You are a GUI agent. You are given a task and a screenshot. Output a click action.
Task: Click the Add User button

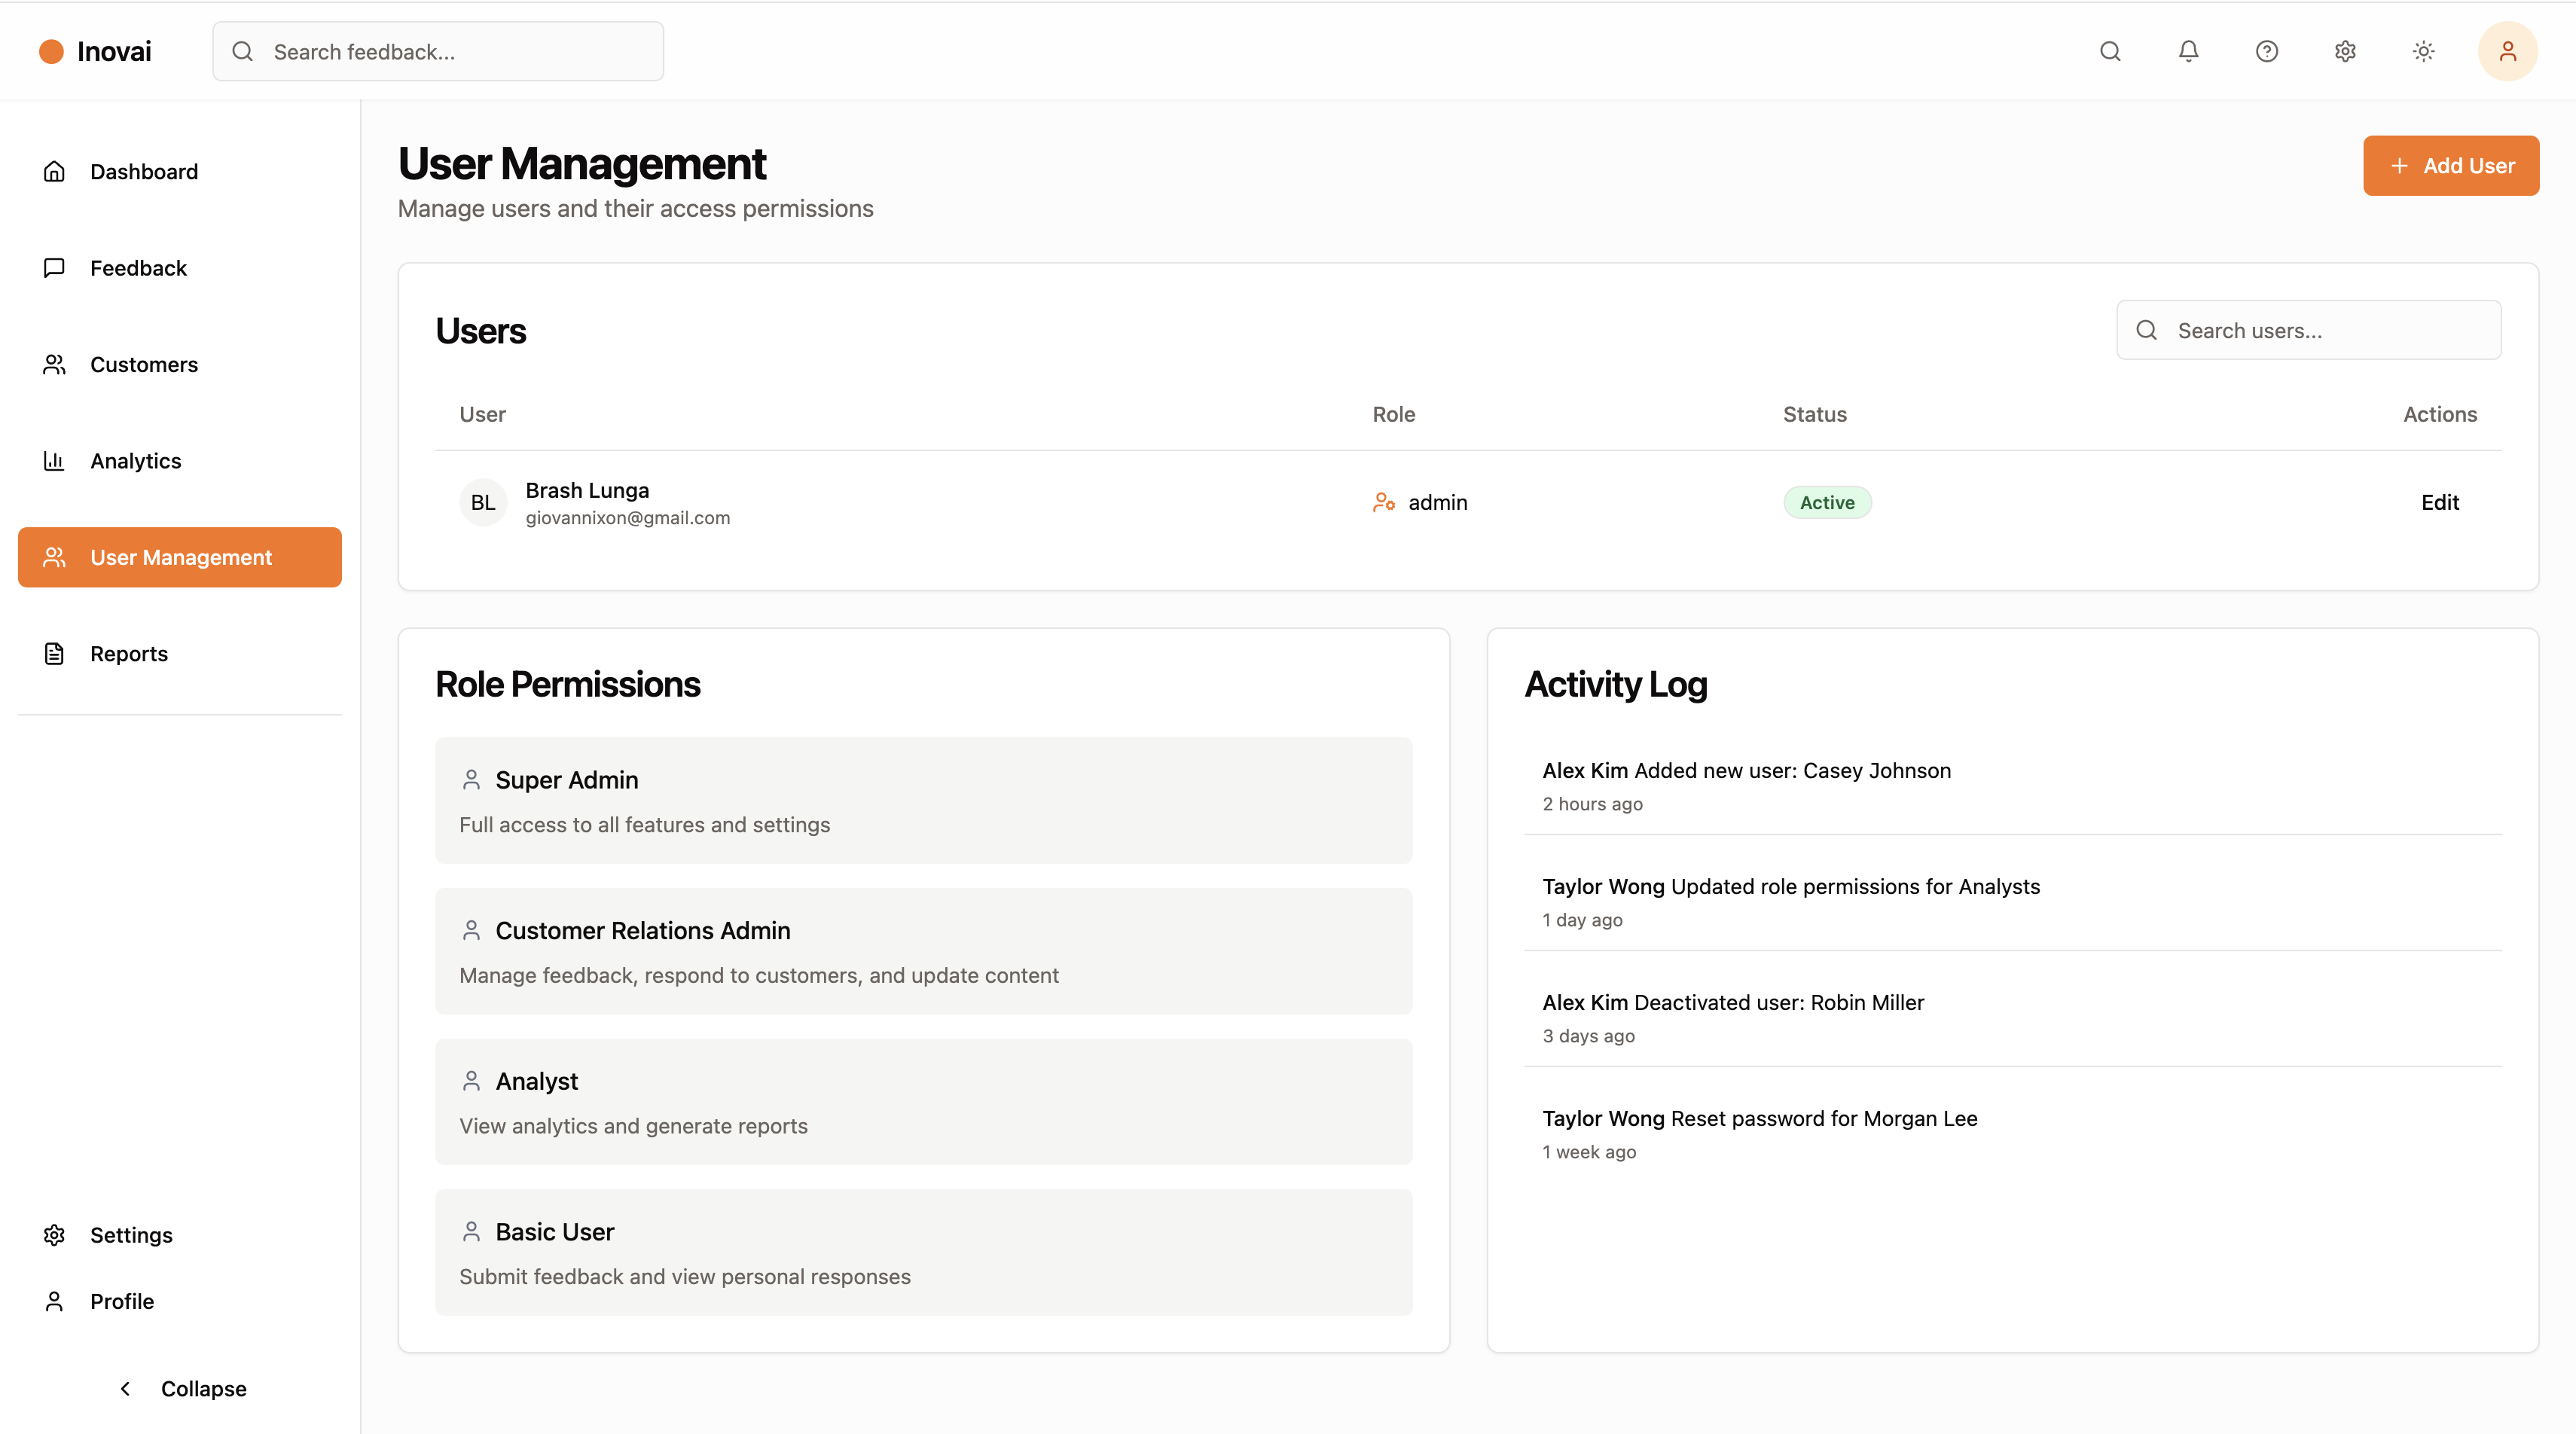[x=2450, y=166]
